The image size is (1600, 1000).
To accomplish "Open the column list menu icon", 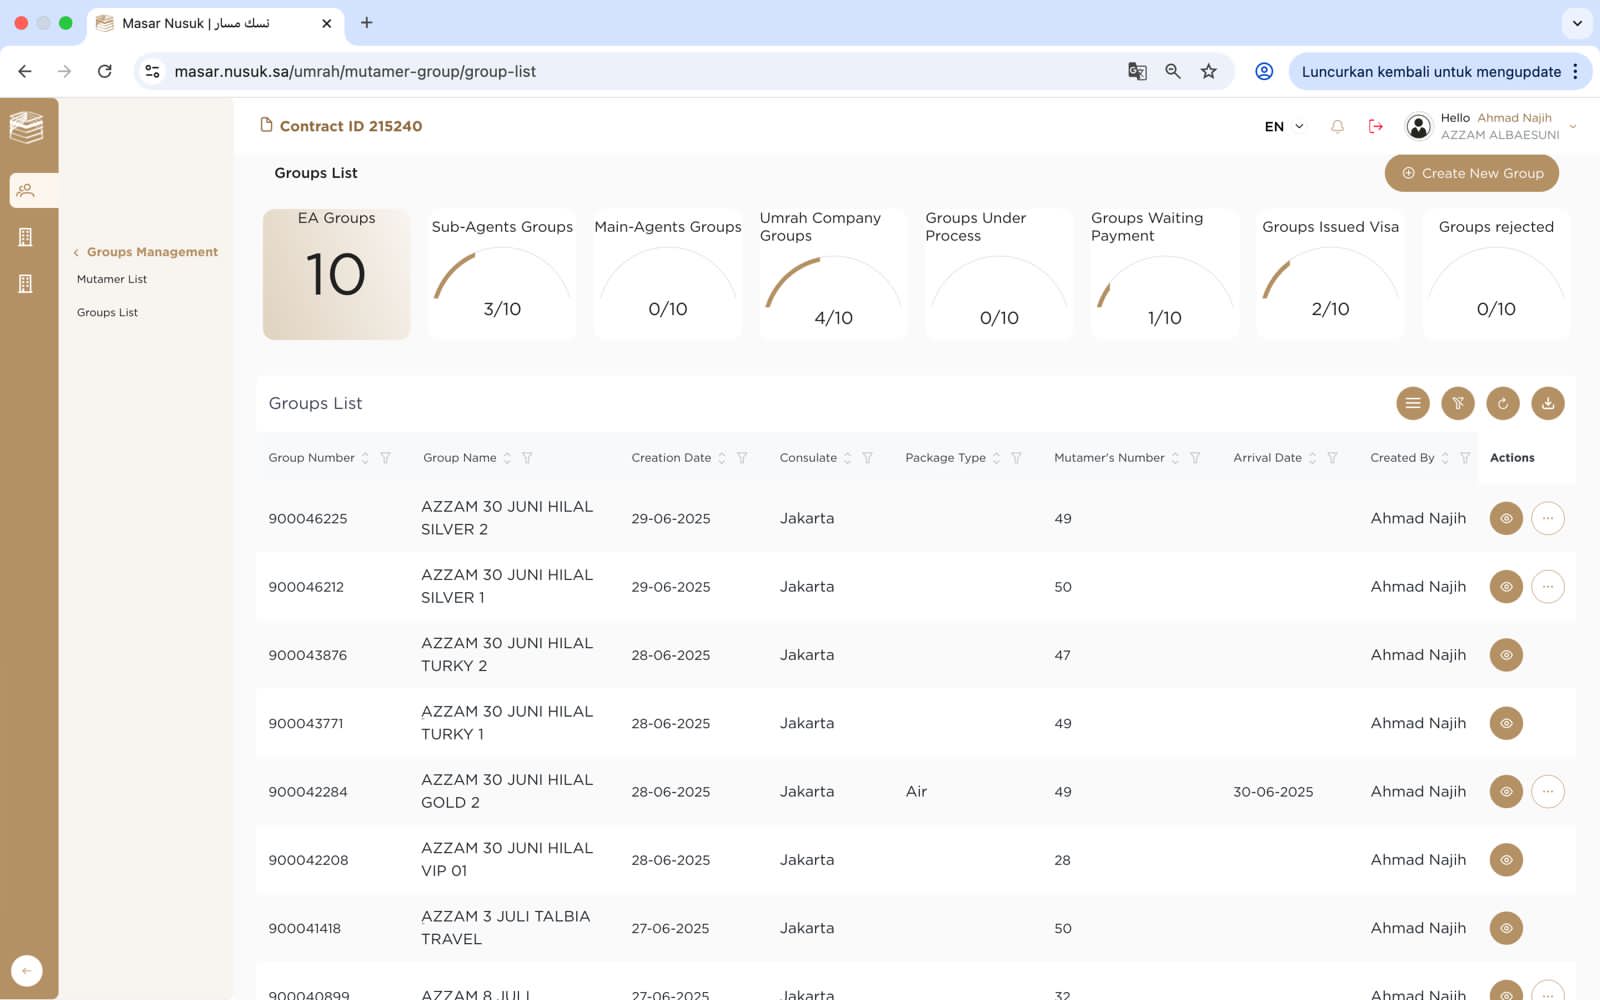I will coord(1412,403).
